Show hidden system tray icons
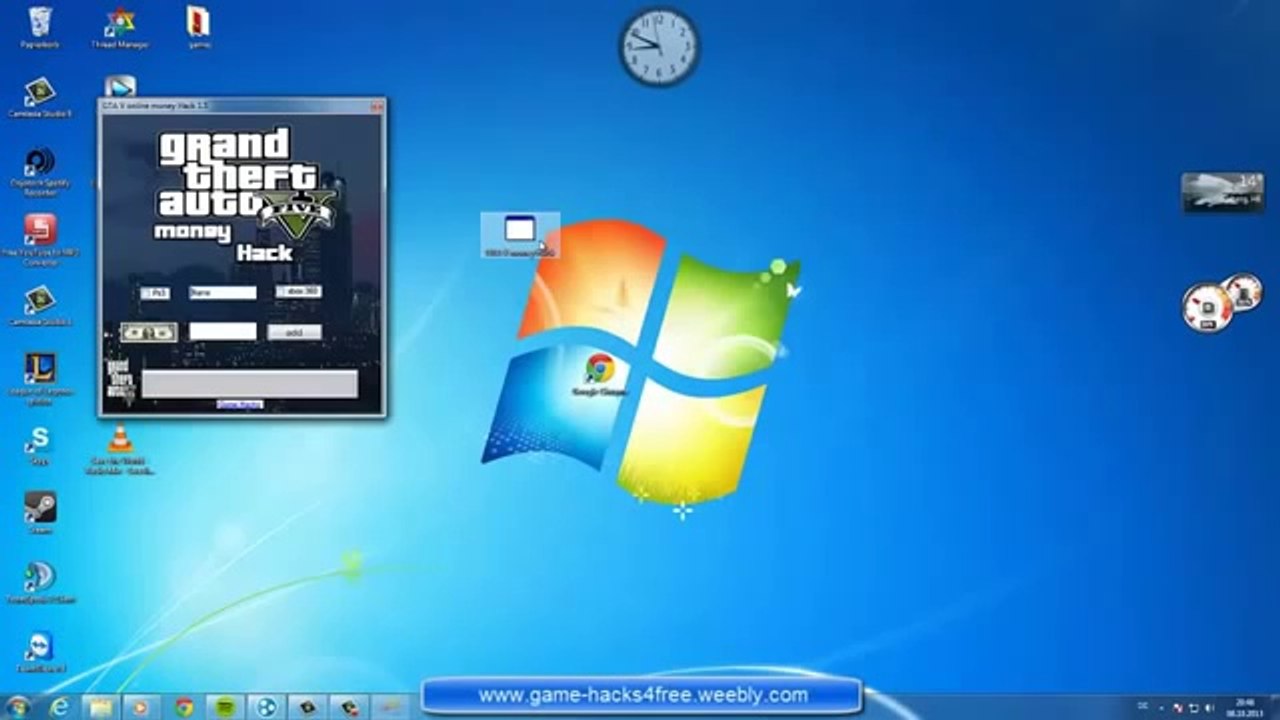 point(1159,707)
